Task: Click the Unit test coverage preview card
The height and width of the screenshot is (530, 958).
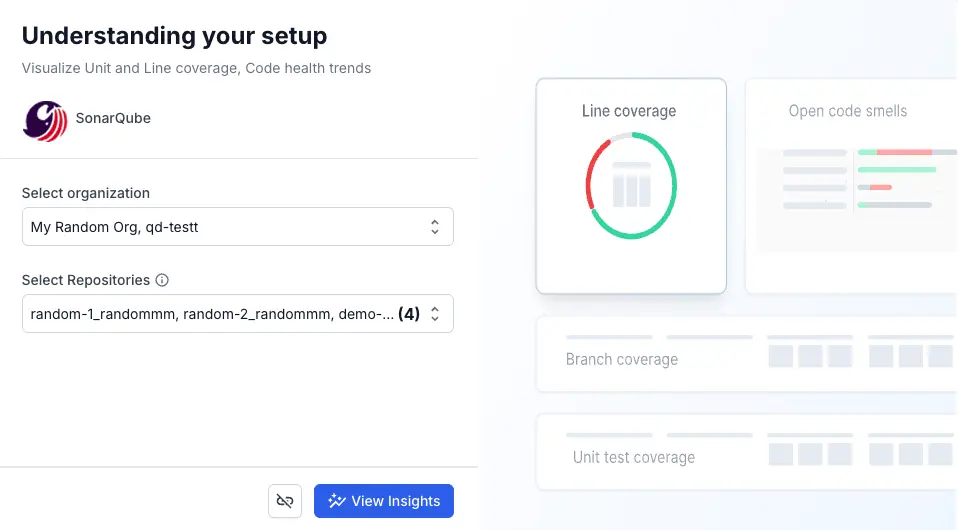Action: (747, 452)
